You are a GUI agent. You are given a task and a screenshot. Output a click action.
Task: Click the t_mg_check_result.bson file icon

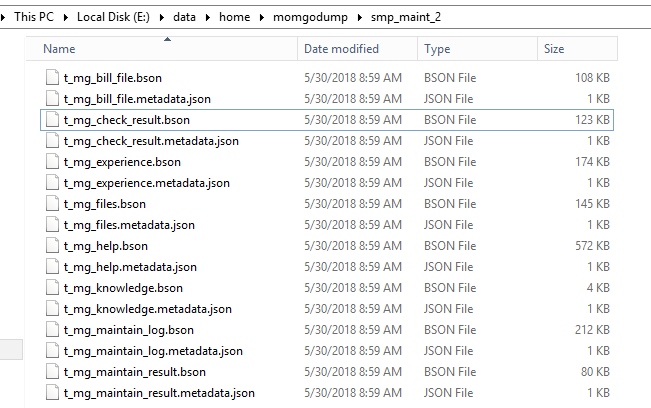[x=52, y=120]
